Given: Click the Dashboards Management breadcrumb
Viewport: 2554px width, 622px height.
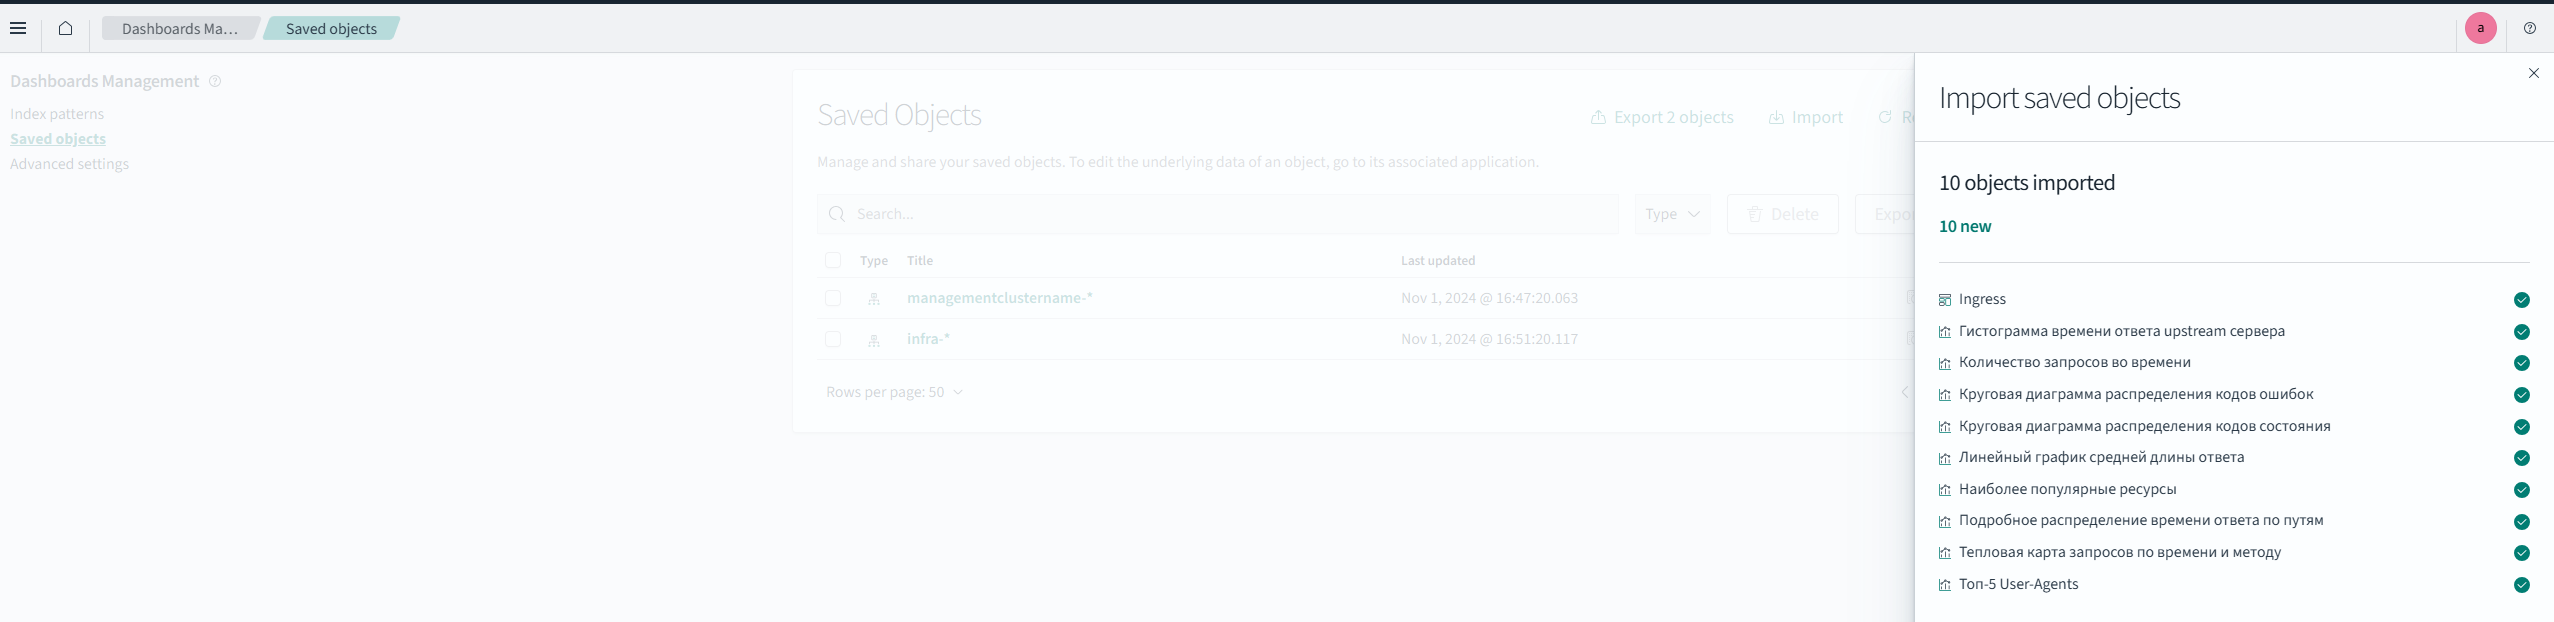Looking at the screenshot, I should tap(180, 28).
